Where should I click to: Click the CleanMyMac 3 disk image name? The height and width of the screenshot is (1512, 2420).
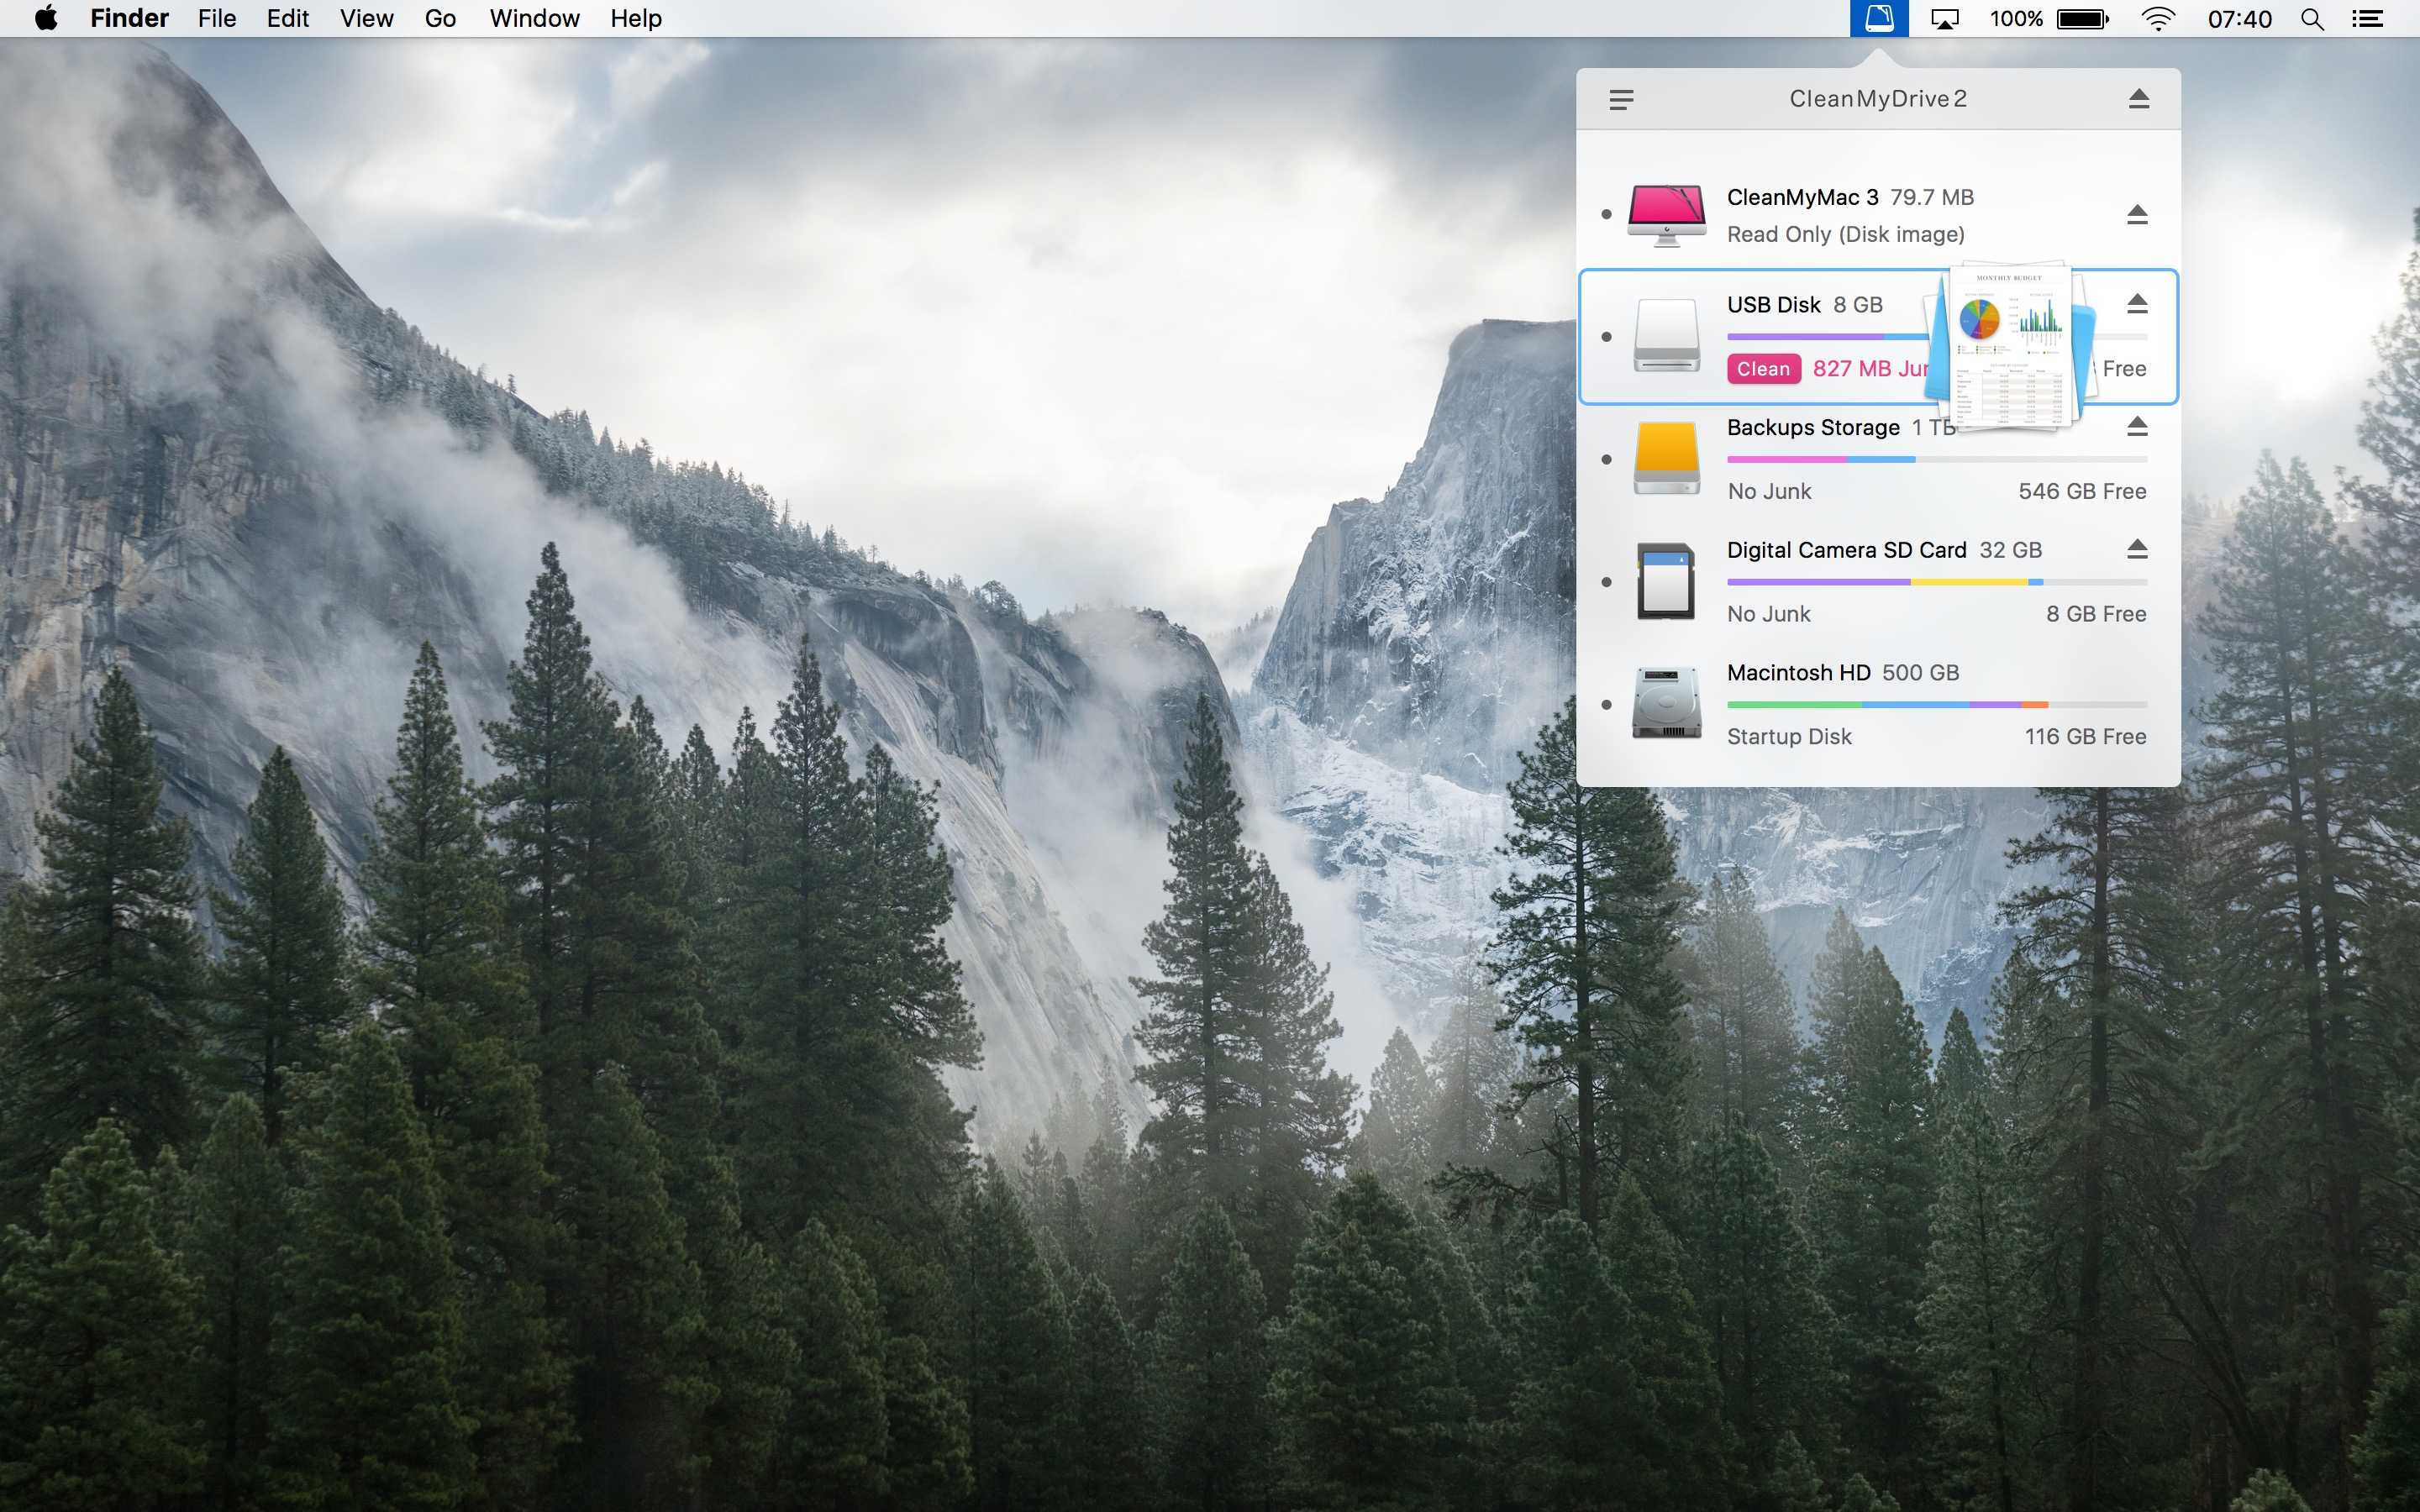tap(1802, 197)
